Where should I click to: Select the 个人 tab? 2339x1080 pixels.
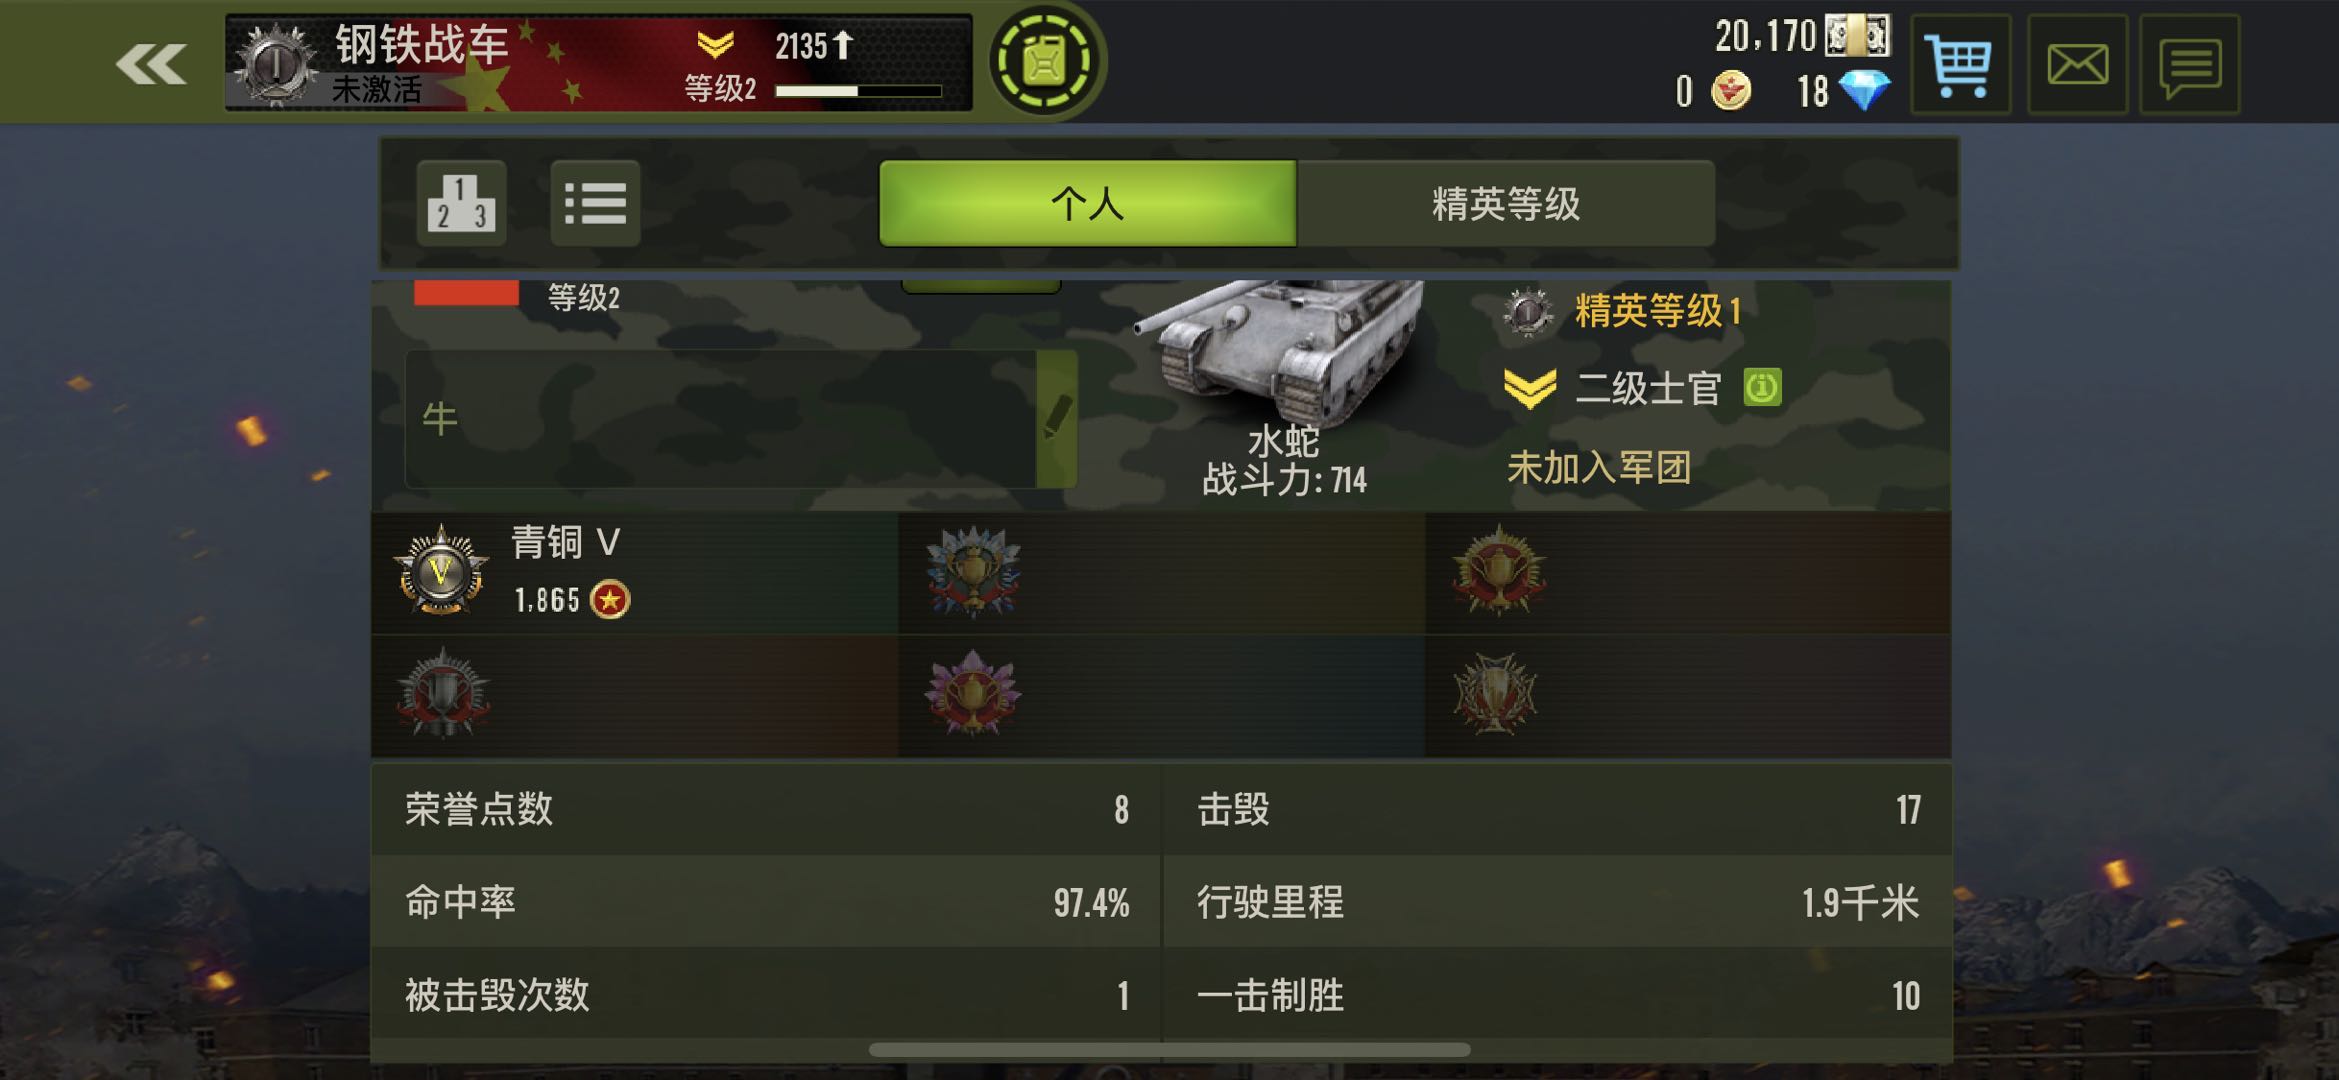click(1088, 204)
